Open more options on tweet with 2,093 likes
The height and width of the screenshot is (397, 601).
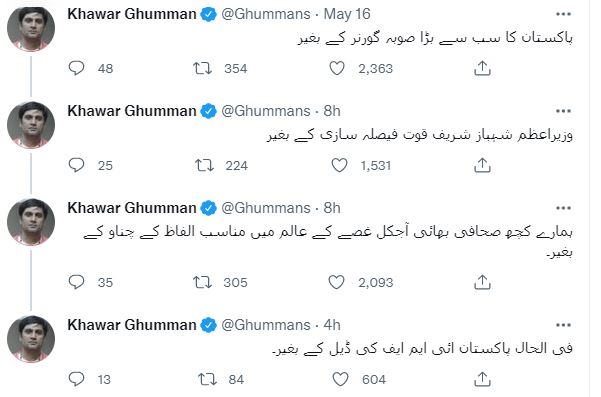coord(563,208)
